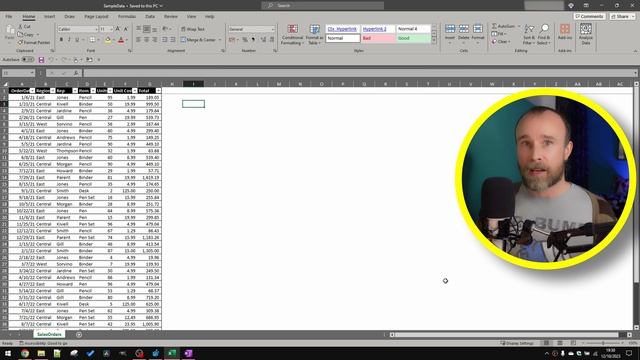This screenshot has height=360, width=640.
Task: Save the workbook via quick access toolbar
Action: point(41,60)
